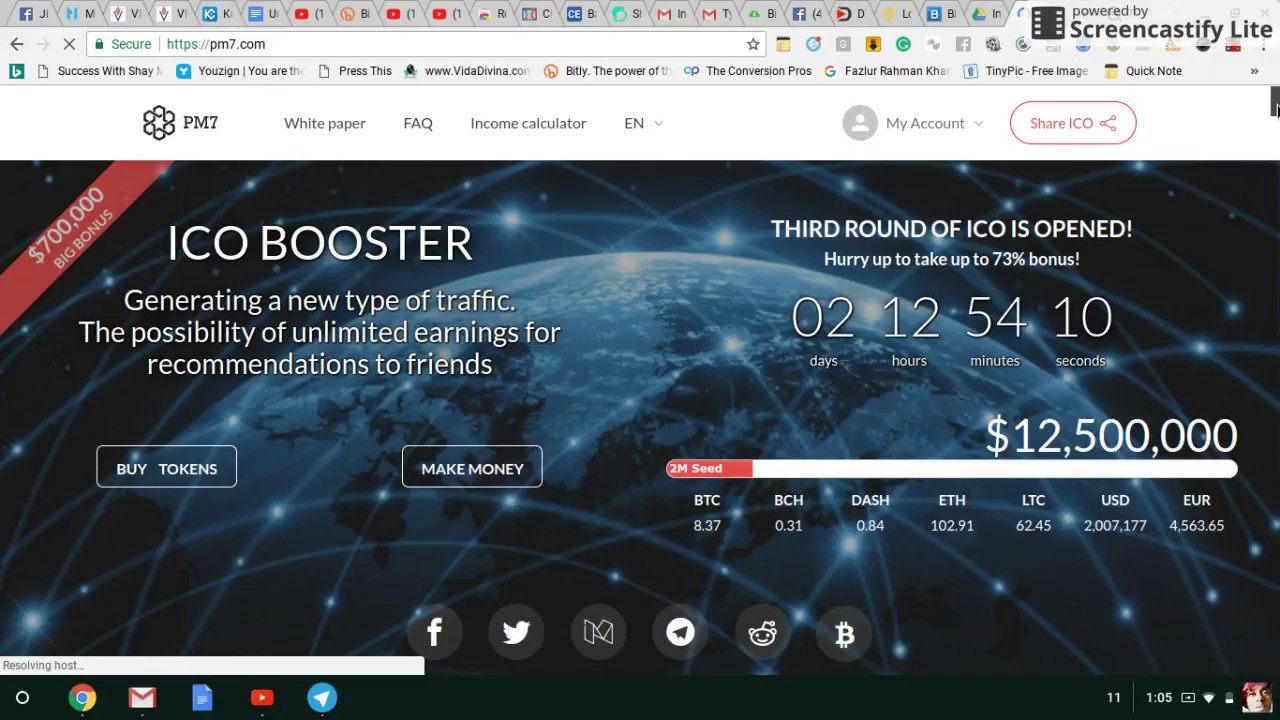
Task: Open the Fazlur Rahman Khan bookmark
Action: pyautogui.click(x=886, y=71)
